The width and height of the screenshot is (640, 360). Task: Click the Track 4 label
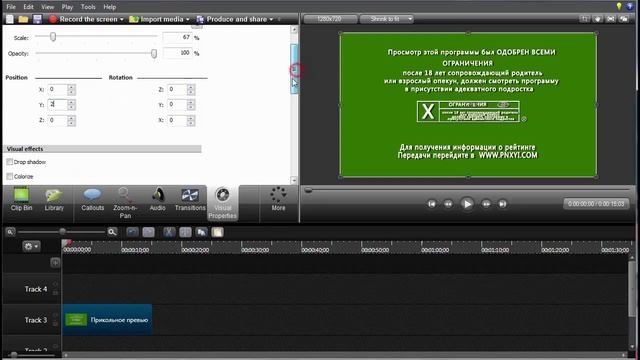tap(36, 289)
